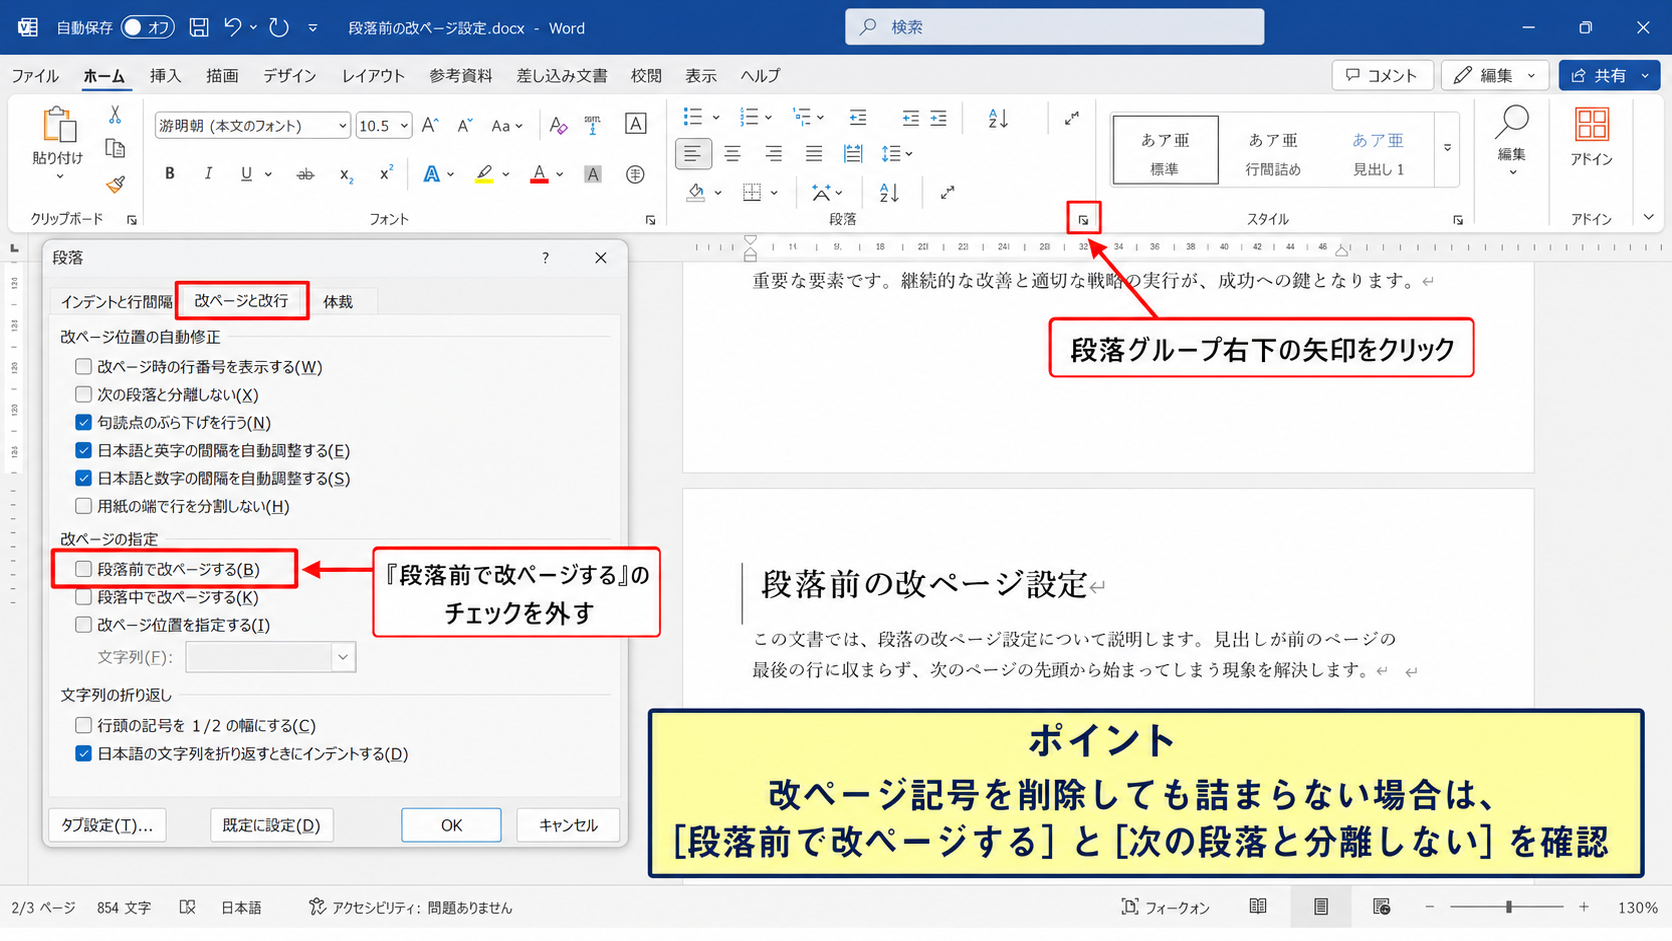This screenshot has height=941, width=1672.
Task: Uncheck 句読点のぶら下げを行う(N) checkbox
Action: [x=83, y=423]
